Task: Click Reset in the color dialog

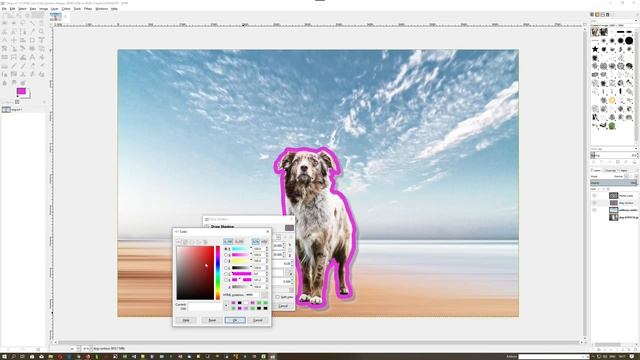Action: 212,320
